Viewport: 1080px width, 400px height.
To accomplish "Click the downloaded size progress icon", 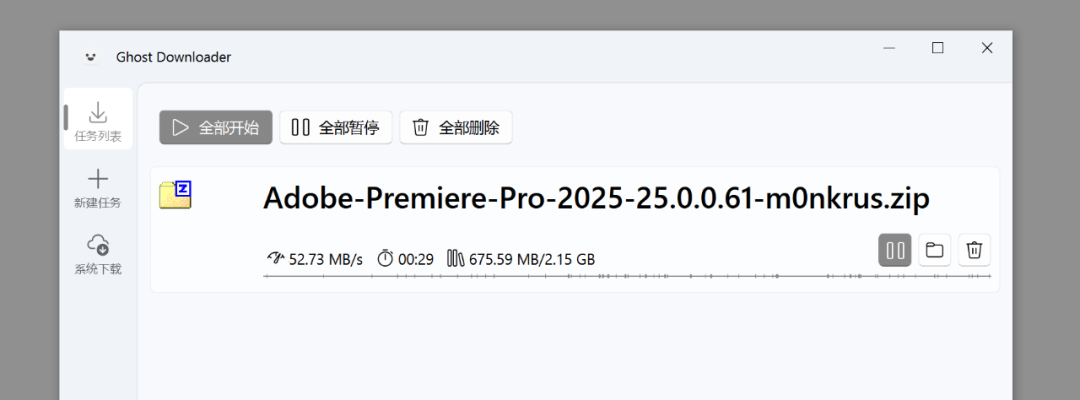I will coord(456,259).
